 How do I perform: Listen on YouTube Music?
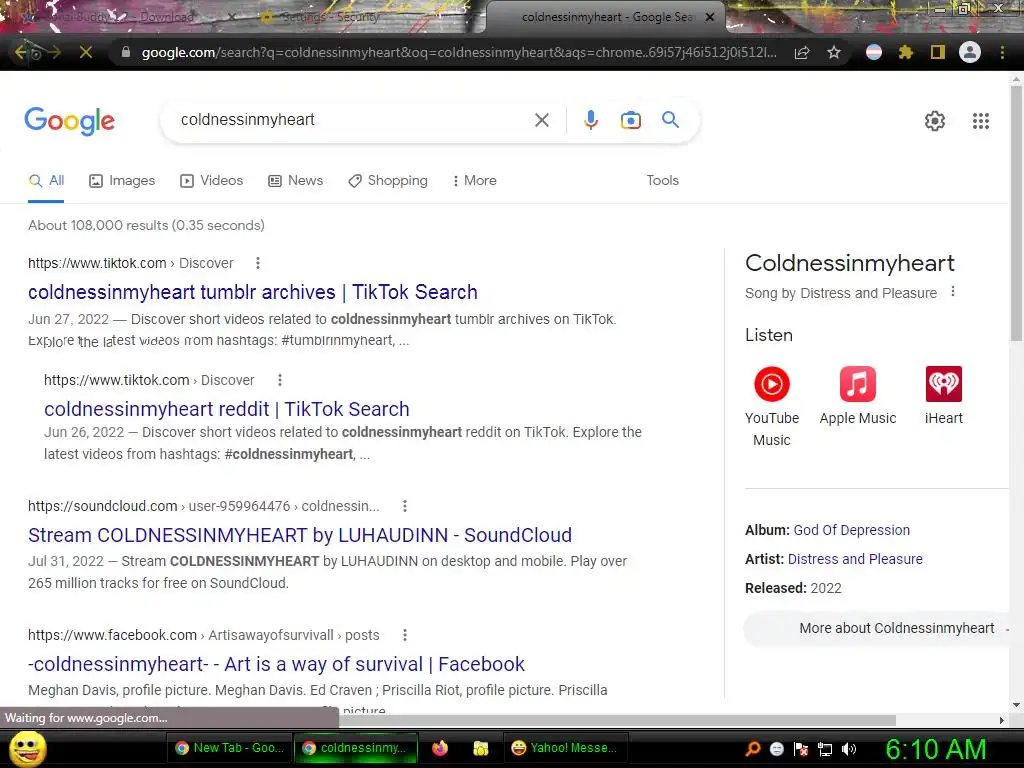772,406
